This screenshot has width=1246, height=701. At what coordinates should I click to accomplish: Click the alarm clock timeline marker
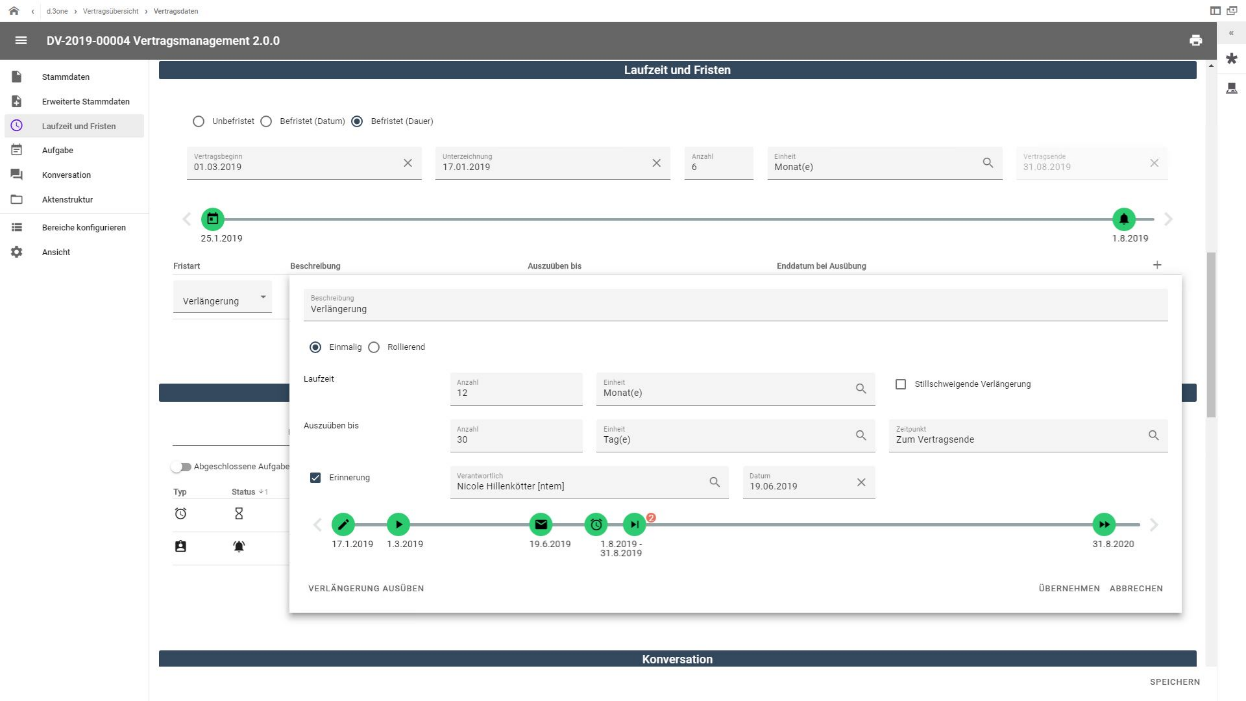click(x=596, y=524)
